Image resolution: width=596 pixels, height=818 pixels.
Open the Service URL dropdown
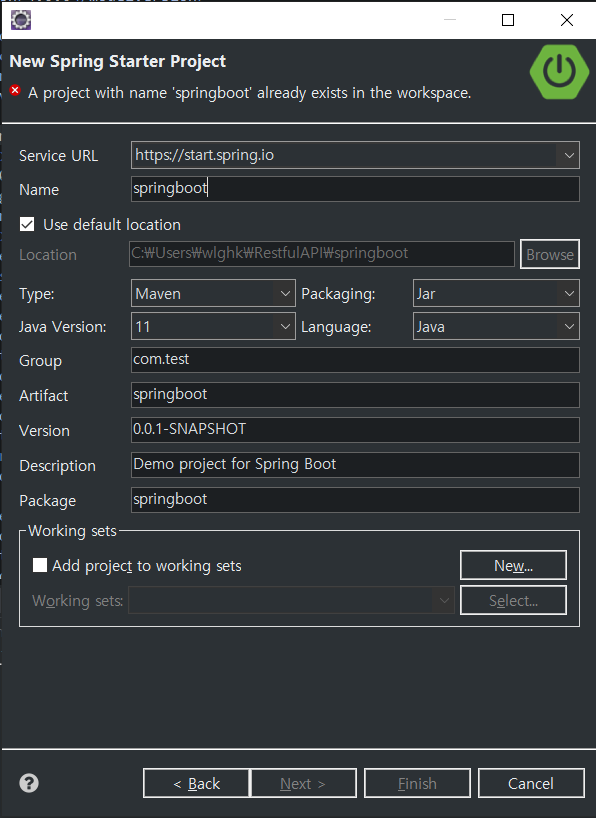coord(569,155)
